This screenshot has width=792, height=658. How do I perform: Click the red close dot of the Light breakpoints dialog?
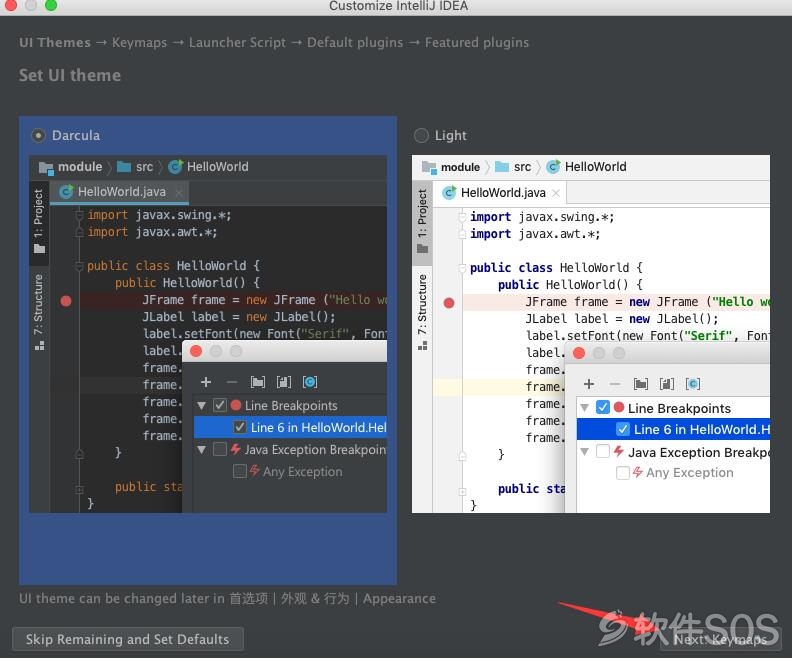point(579,353)
